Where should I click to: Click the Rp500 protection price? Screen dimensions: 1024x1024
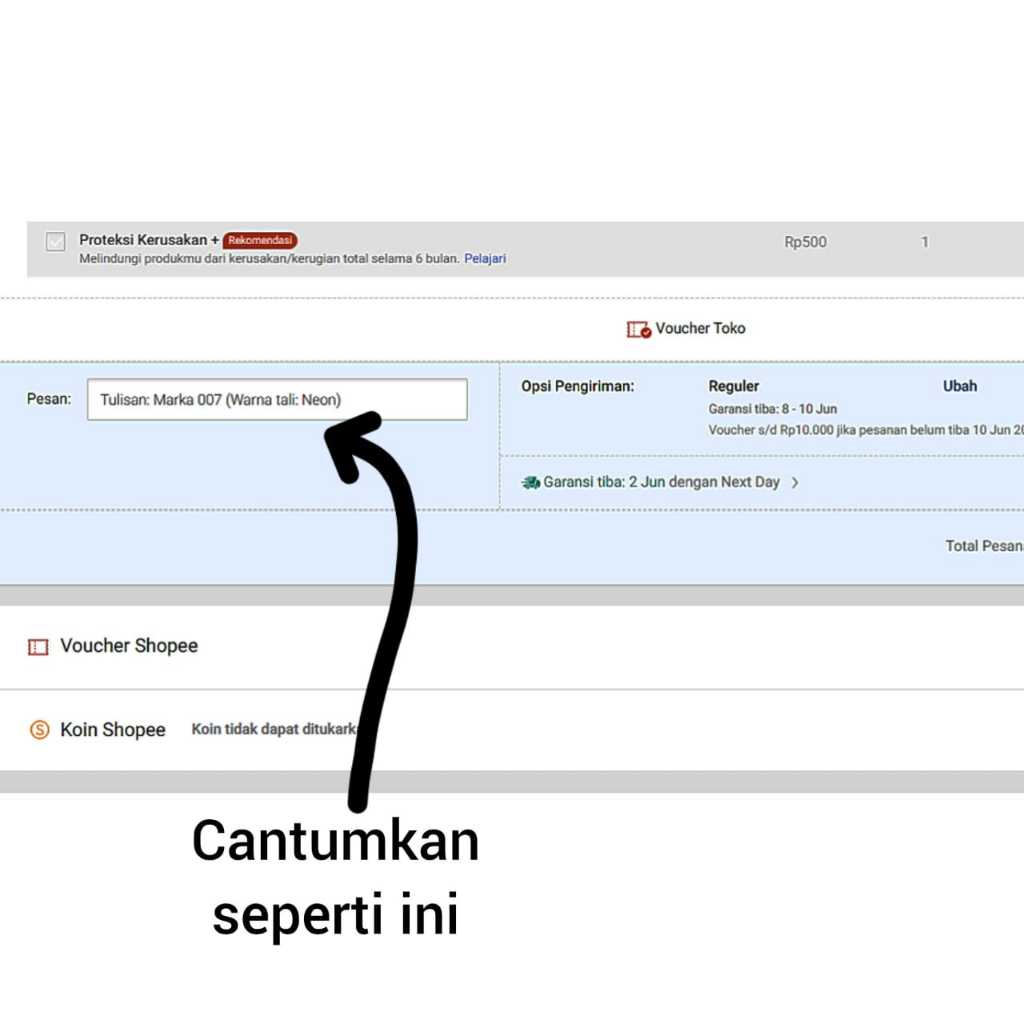click(x=805, y=242)
